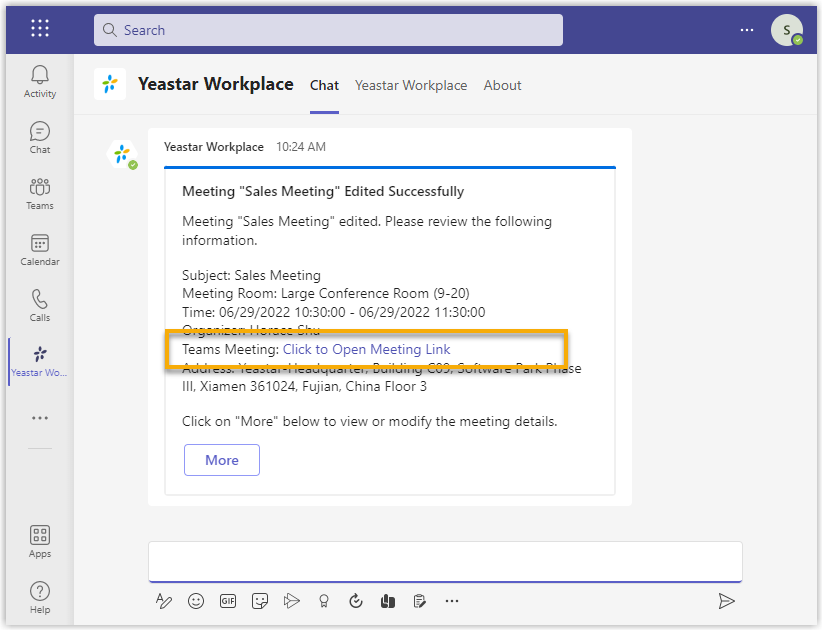This screenshot has width=823, height=631.
Task: Switch to the About tab
Action: click(x=502, y=85)
